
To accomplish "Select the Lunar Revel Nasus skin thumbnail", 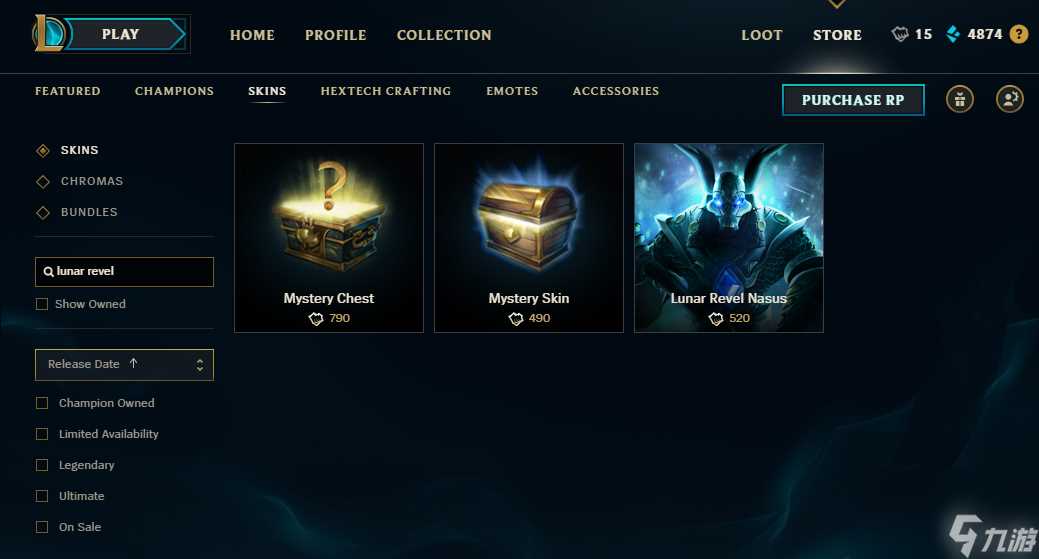I will pos(729,238).
